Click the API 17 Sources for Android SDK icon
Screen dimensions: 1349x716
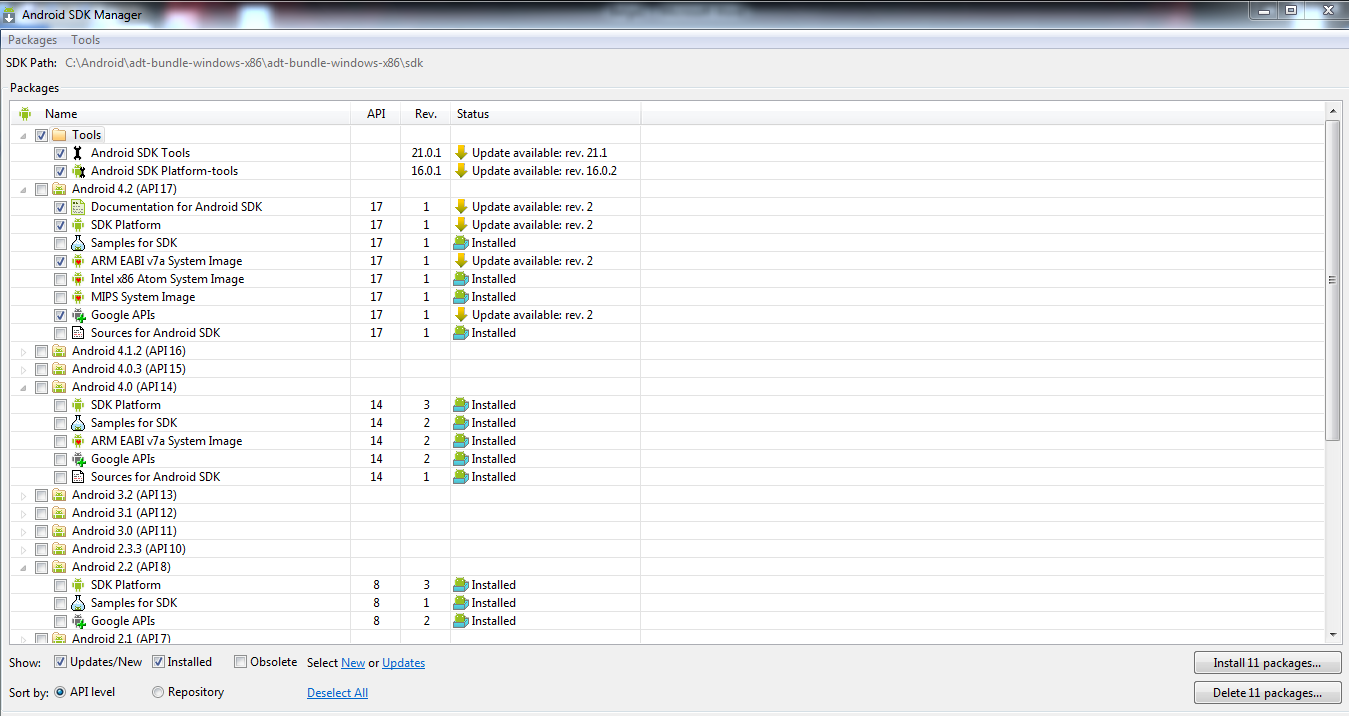click(x=78, y=333)
